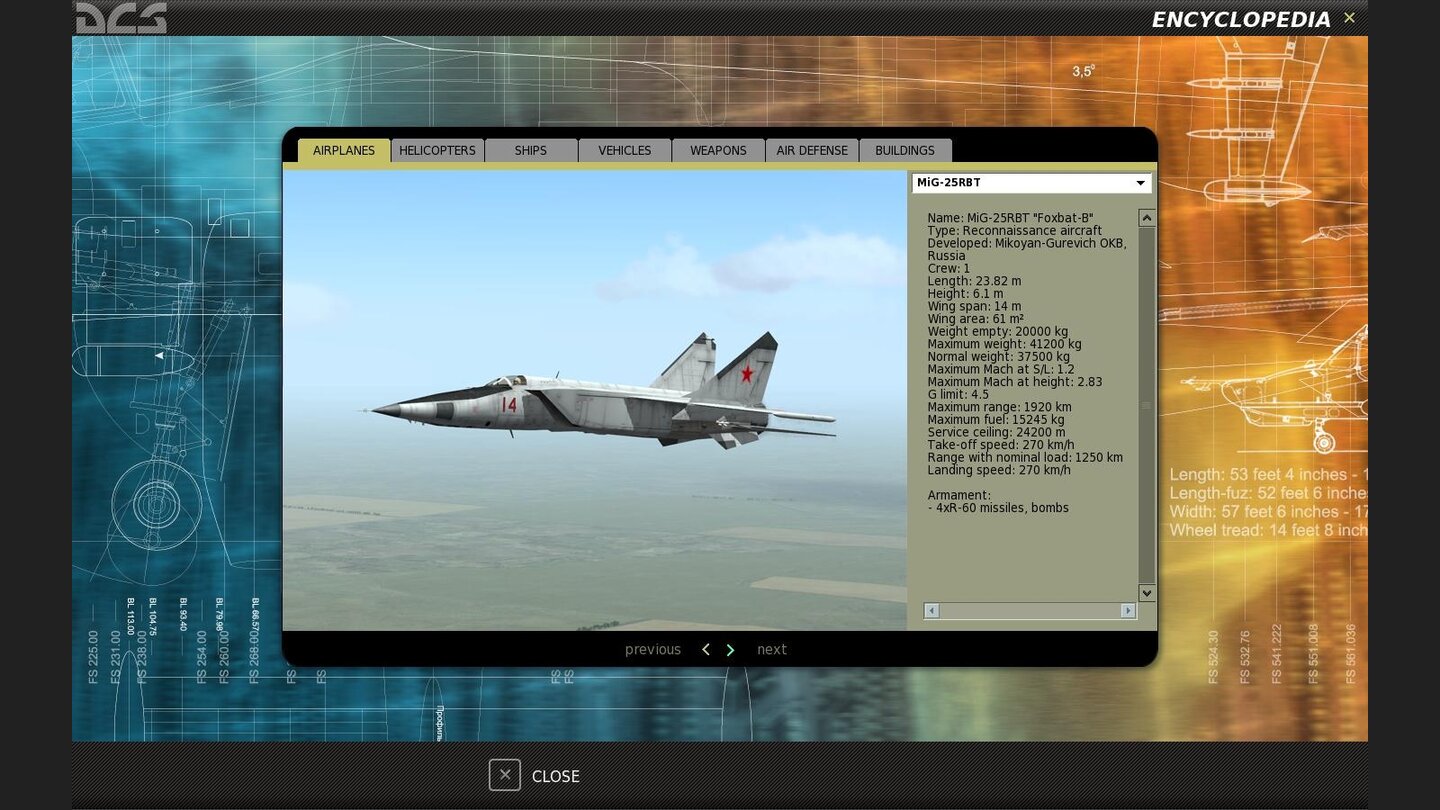Click the ENCYCLOPEDIA title text
Image resolution: width=1440 pixels, height=810 pixels.
click(1241, 19)
